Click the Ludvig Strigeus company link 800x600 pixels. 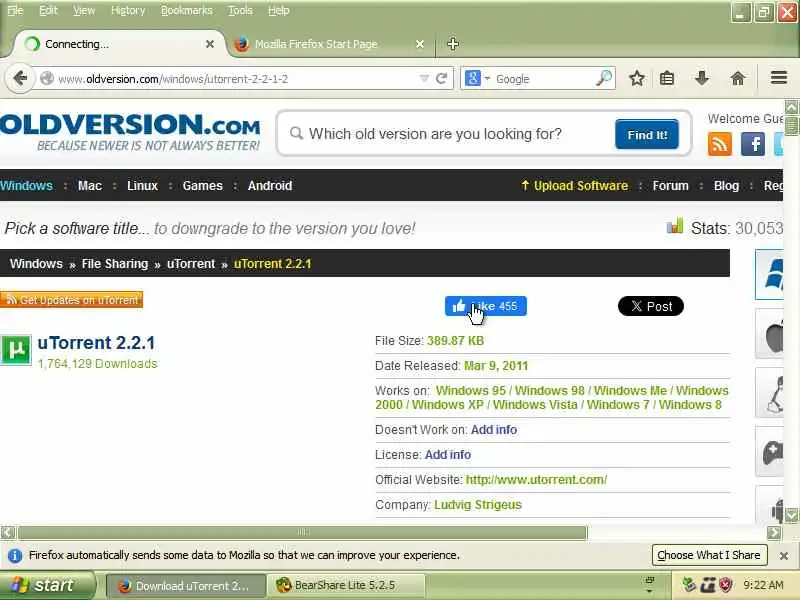click(x=478, y=505)
